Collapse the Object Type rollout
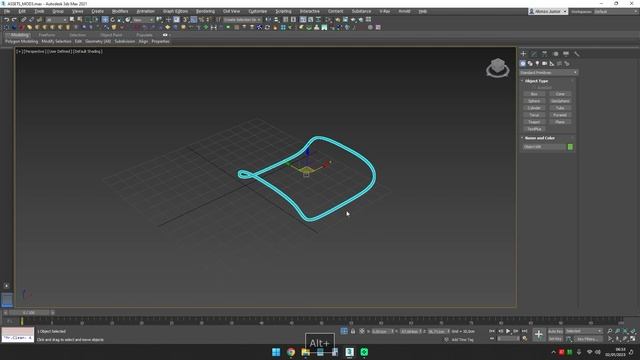Viewport: 640px width, 360px height. [x=536, y=81]
